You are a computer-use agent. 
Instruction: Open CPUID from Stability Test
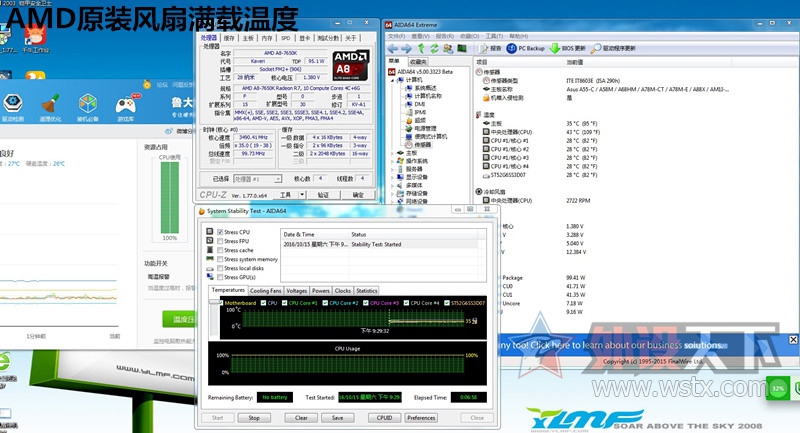pos(384,418)
